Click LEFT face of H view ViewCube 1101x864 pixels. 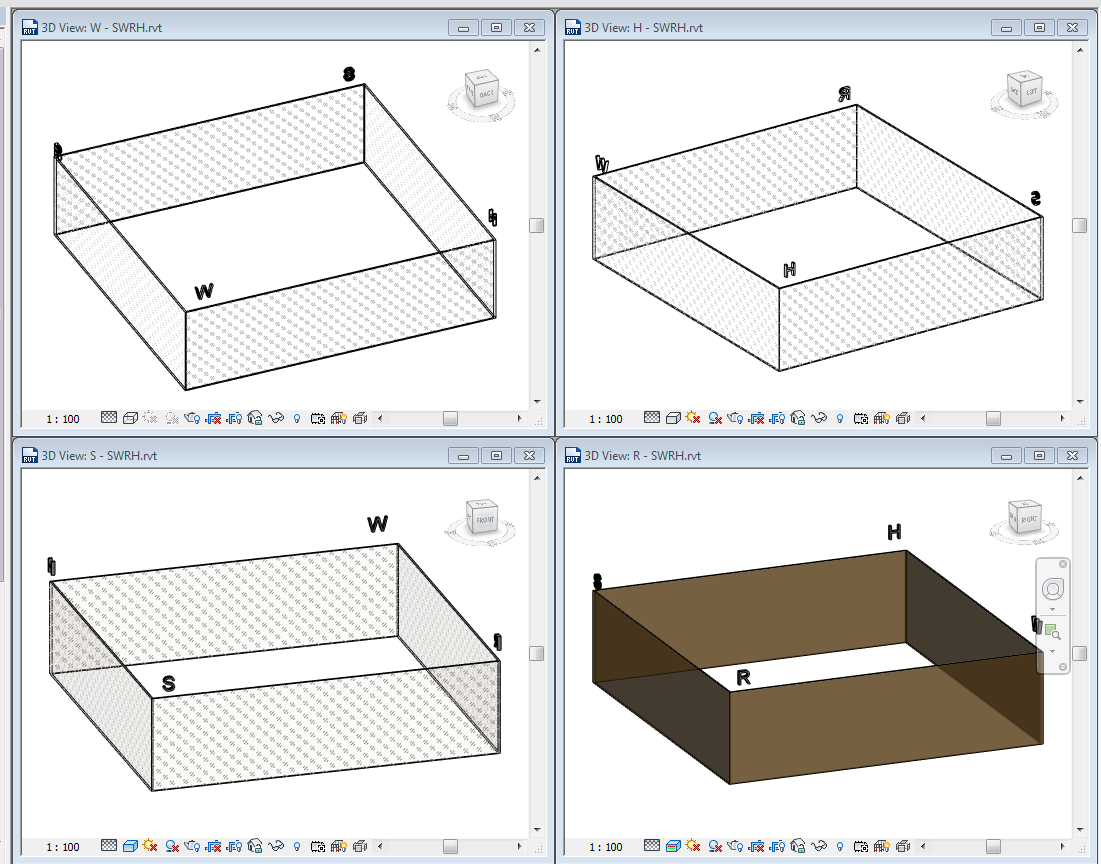pyautogui.click(x=1031, y=92)
